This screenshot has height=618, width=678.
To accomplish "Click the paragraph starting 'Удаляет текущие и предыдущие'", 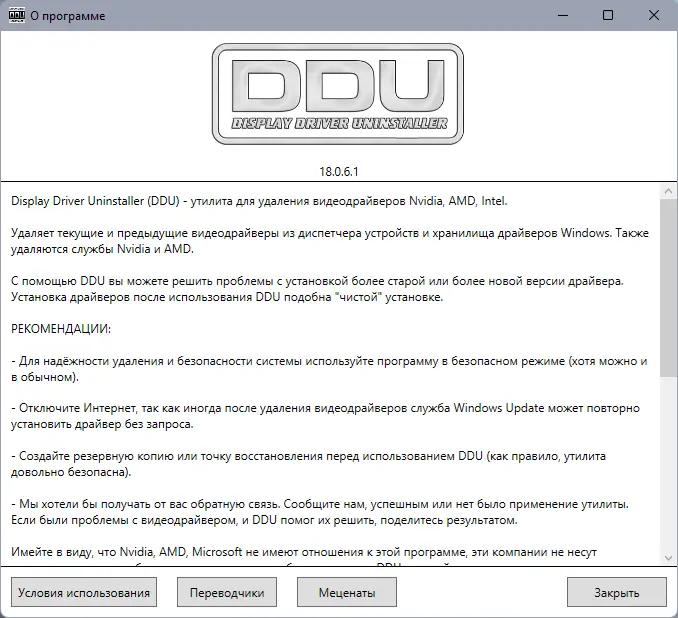I will (330, 241).
